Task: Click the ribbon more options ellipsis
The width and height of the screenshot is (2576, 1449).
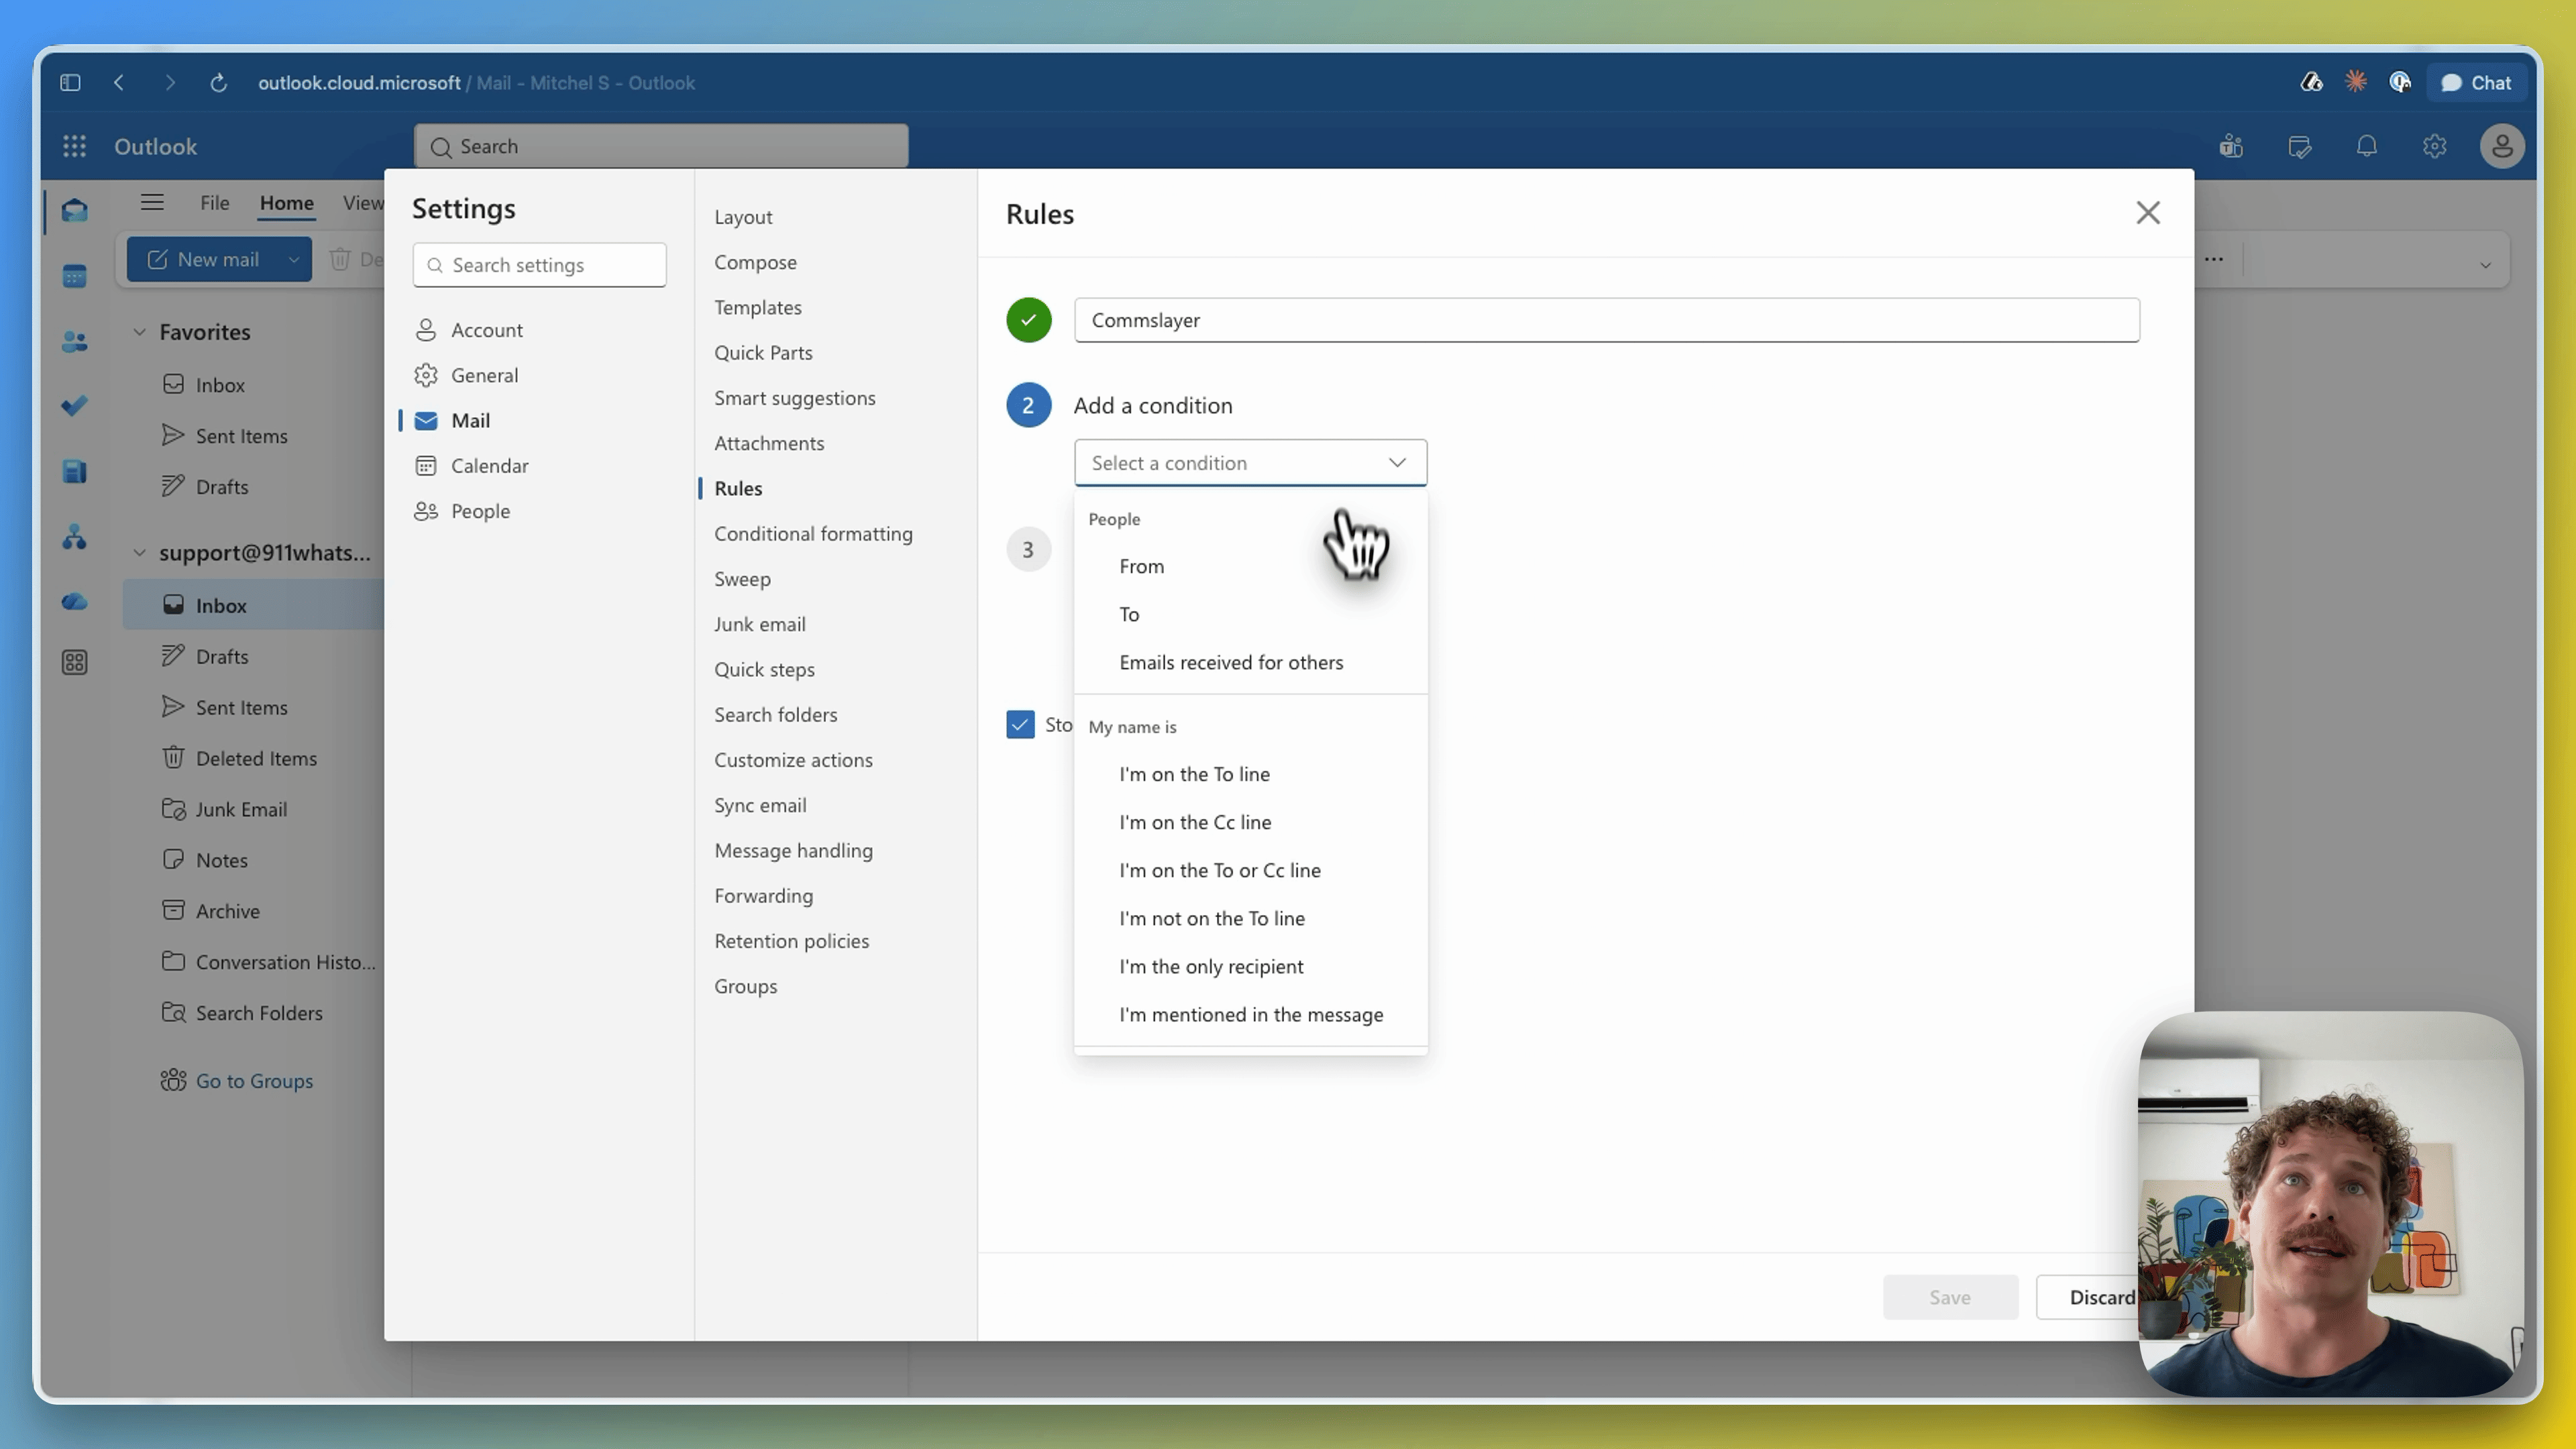Action: [x=2214, y=259]
